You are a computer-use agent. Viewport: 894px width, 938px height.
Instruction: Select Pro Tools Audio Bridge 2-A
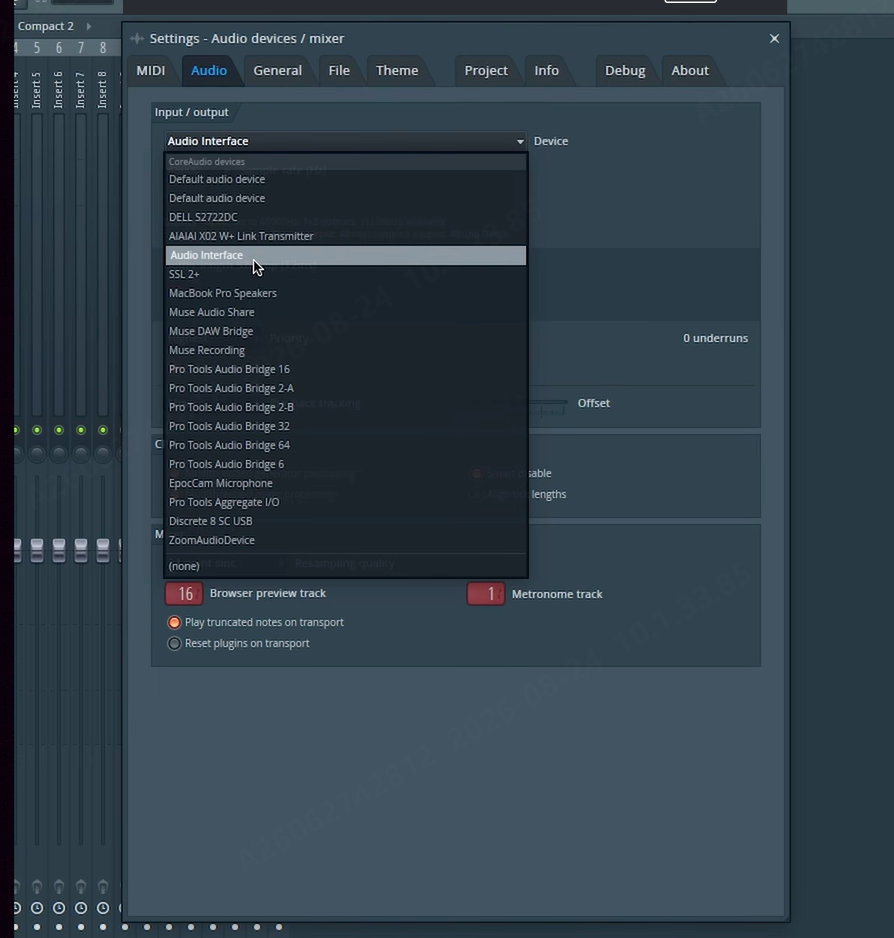pyautogui.click(x=346, y=388)
